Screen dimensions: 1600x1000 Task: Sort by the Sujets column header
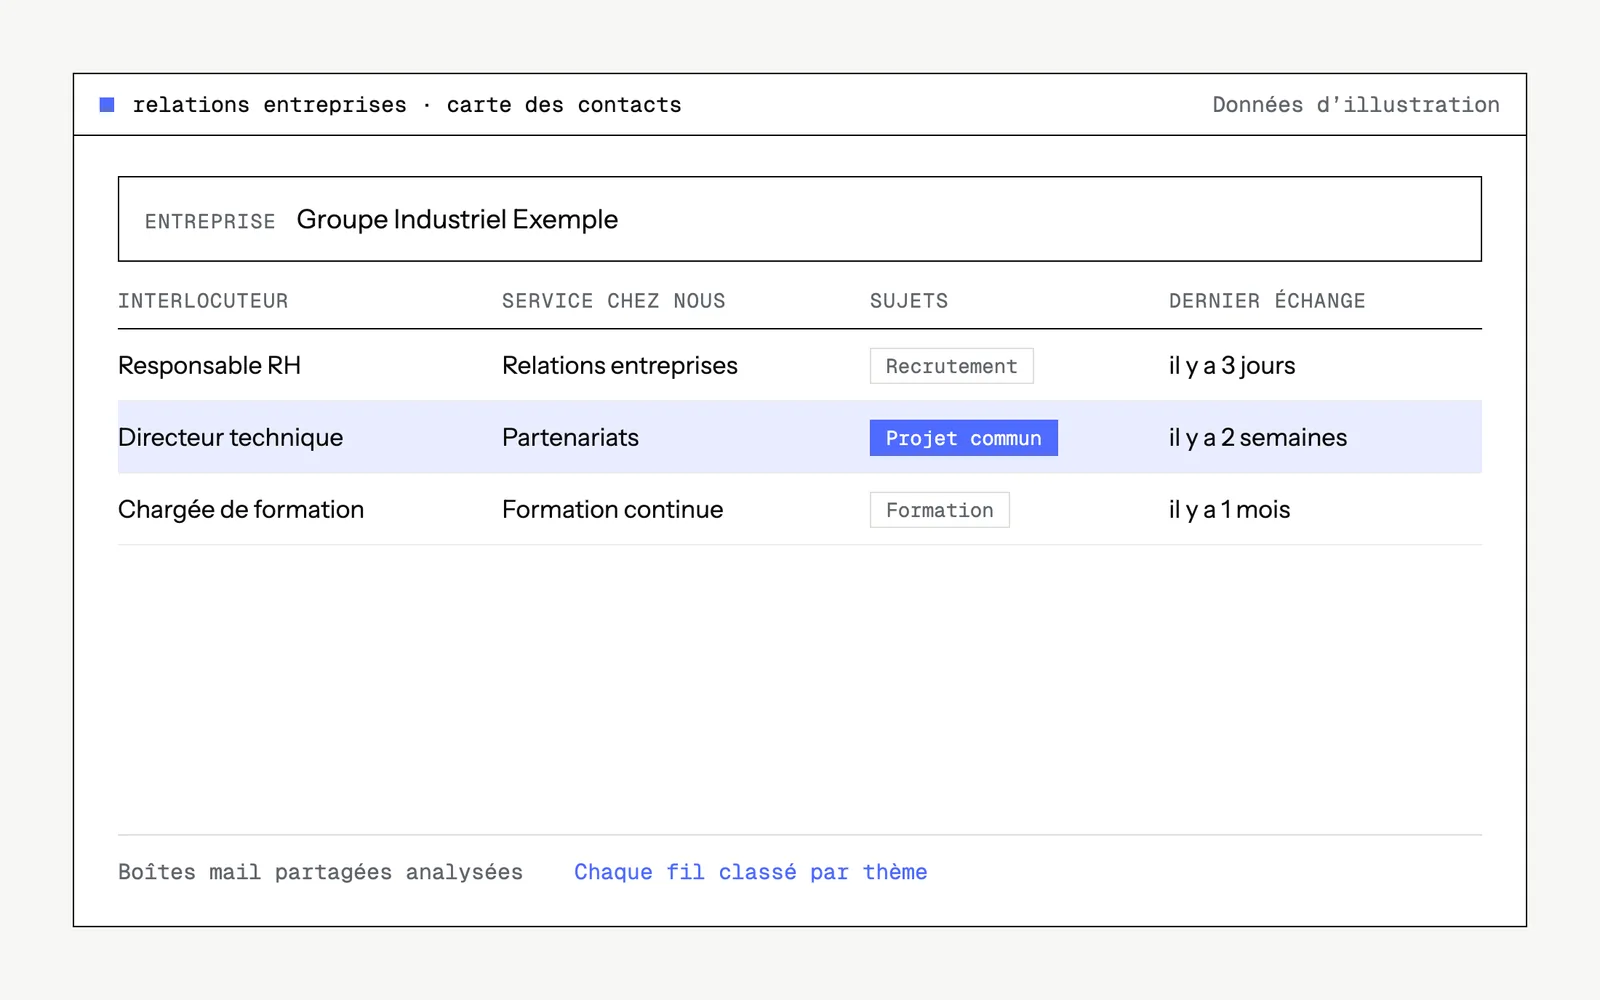(x=909, y=301)
